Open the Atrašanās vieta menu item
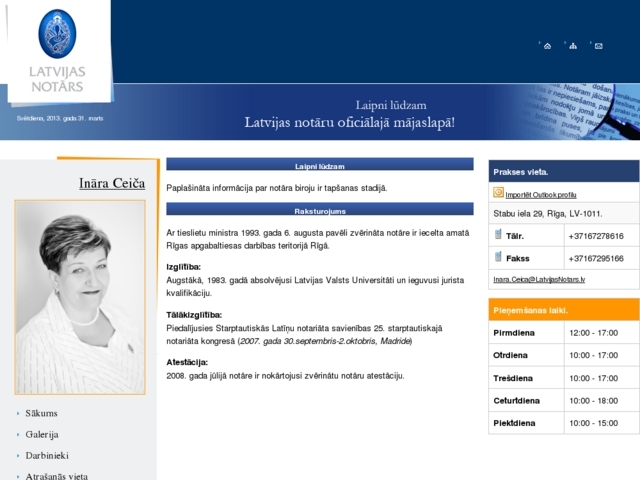This screenshot has width=640, height=480. (56, 476)
